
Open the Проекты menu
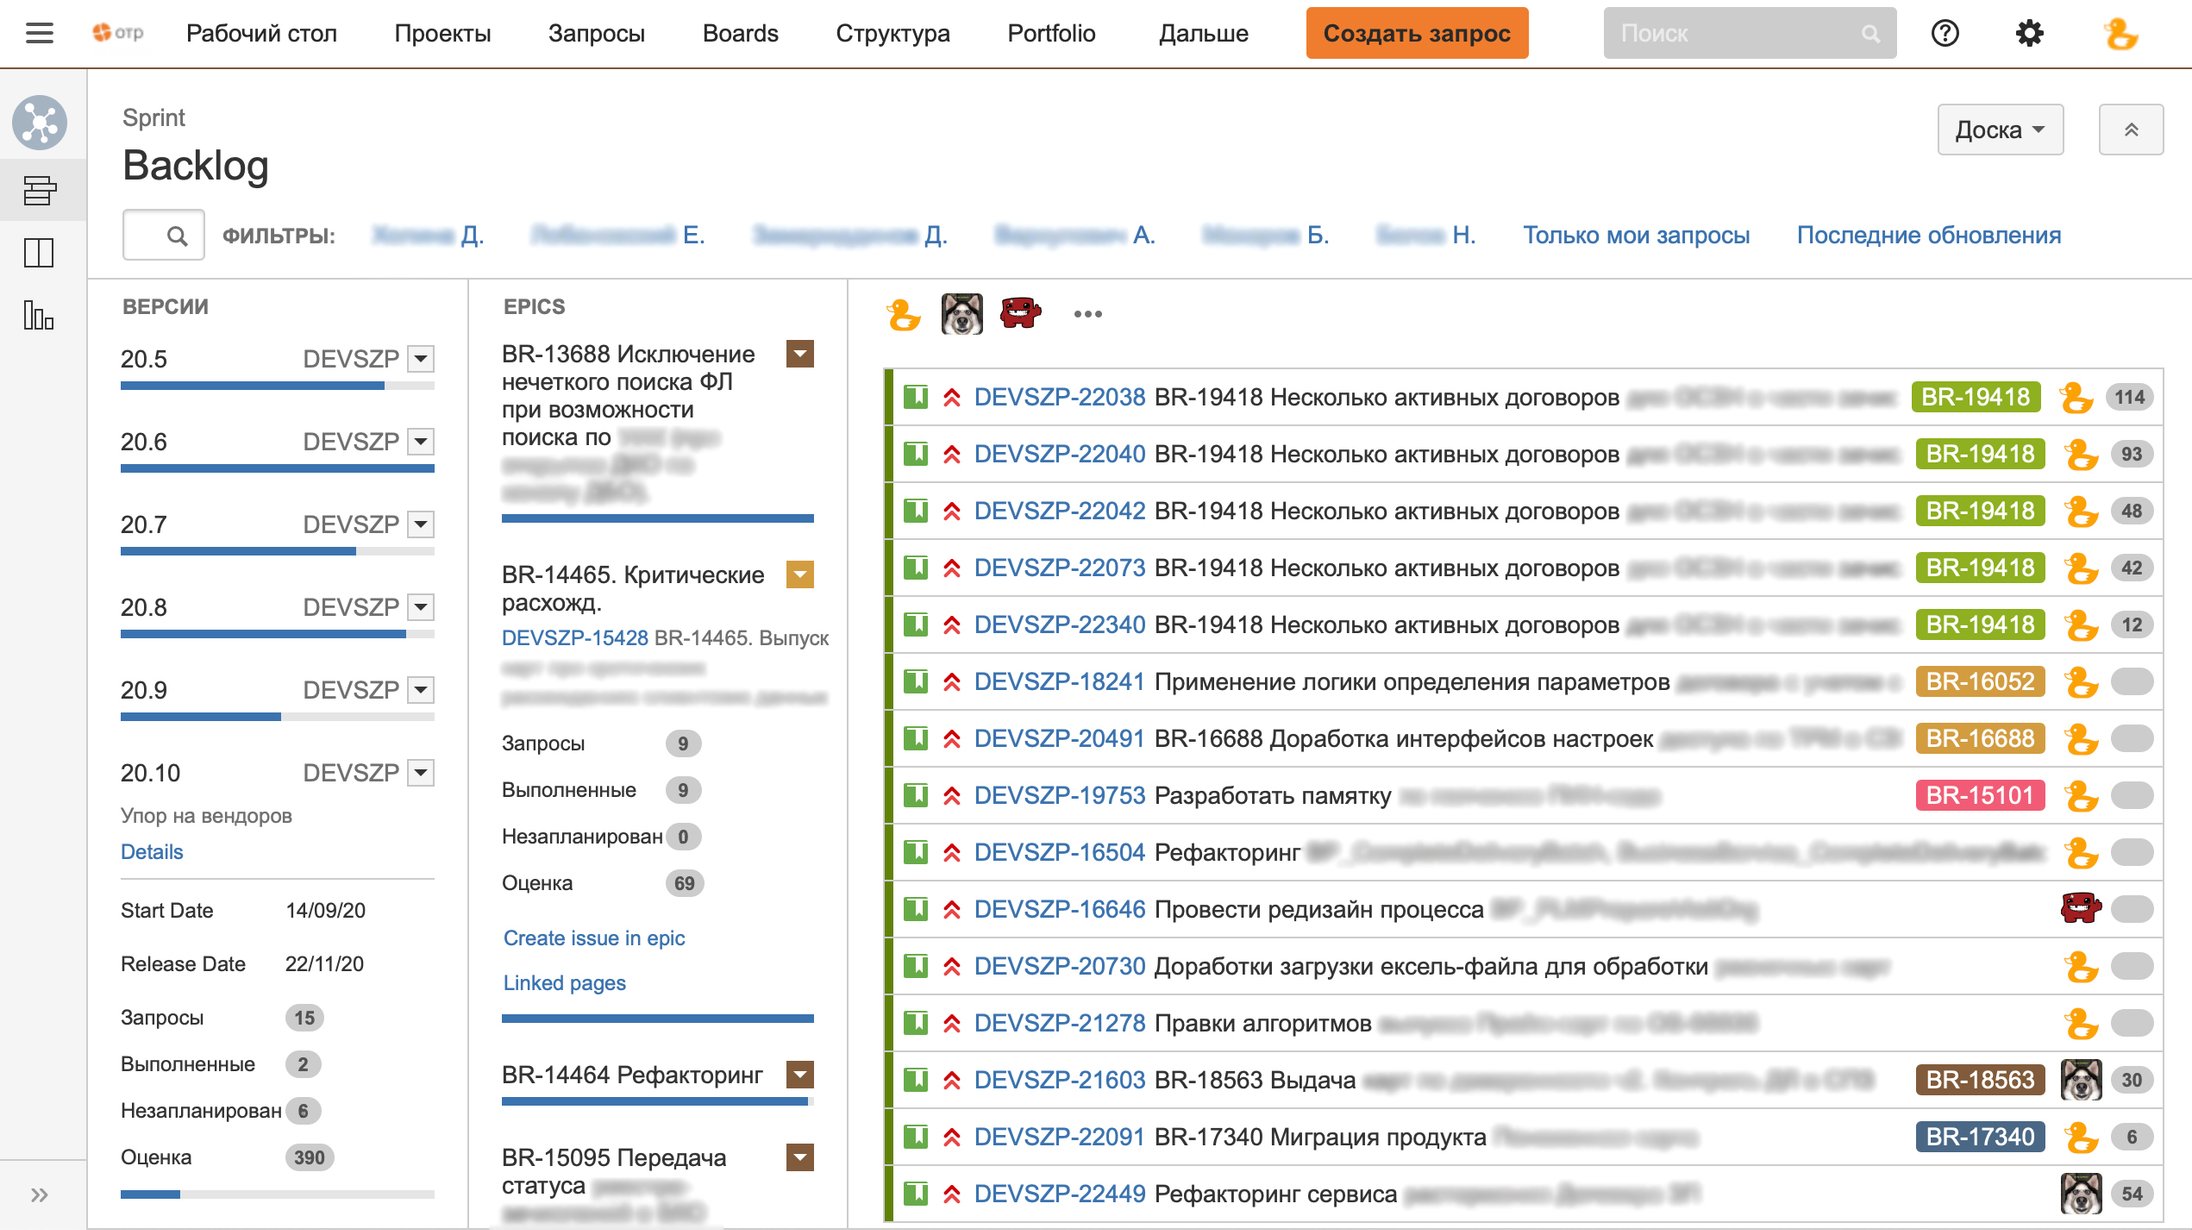[x=442, y=33]
